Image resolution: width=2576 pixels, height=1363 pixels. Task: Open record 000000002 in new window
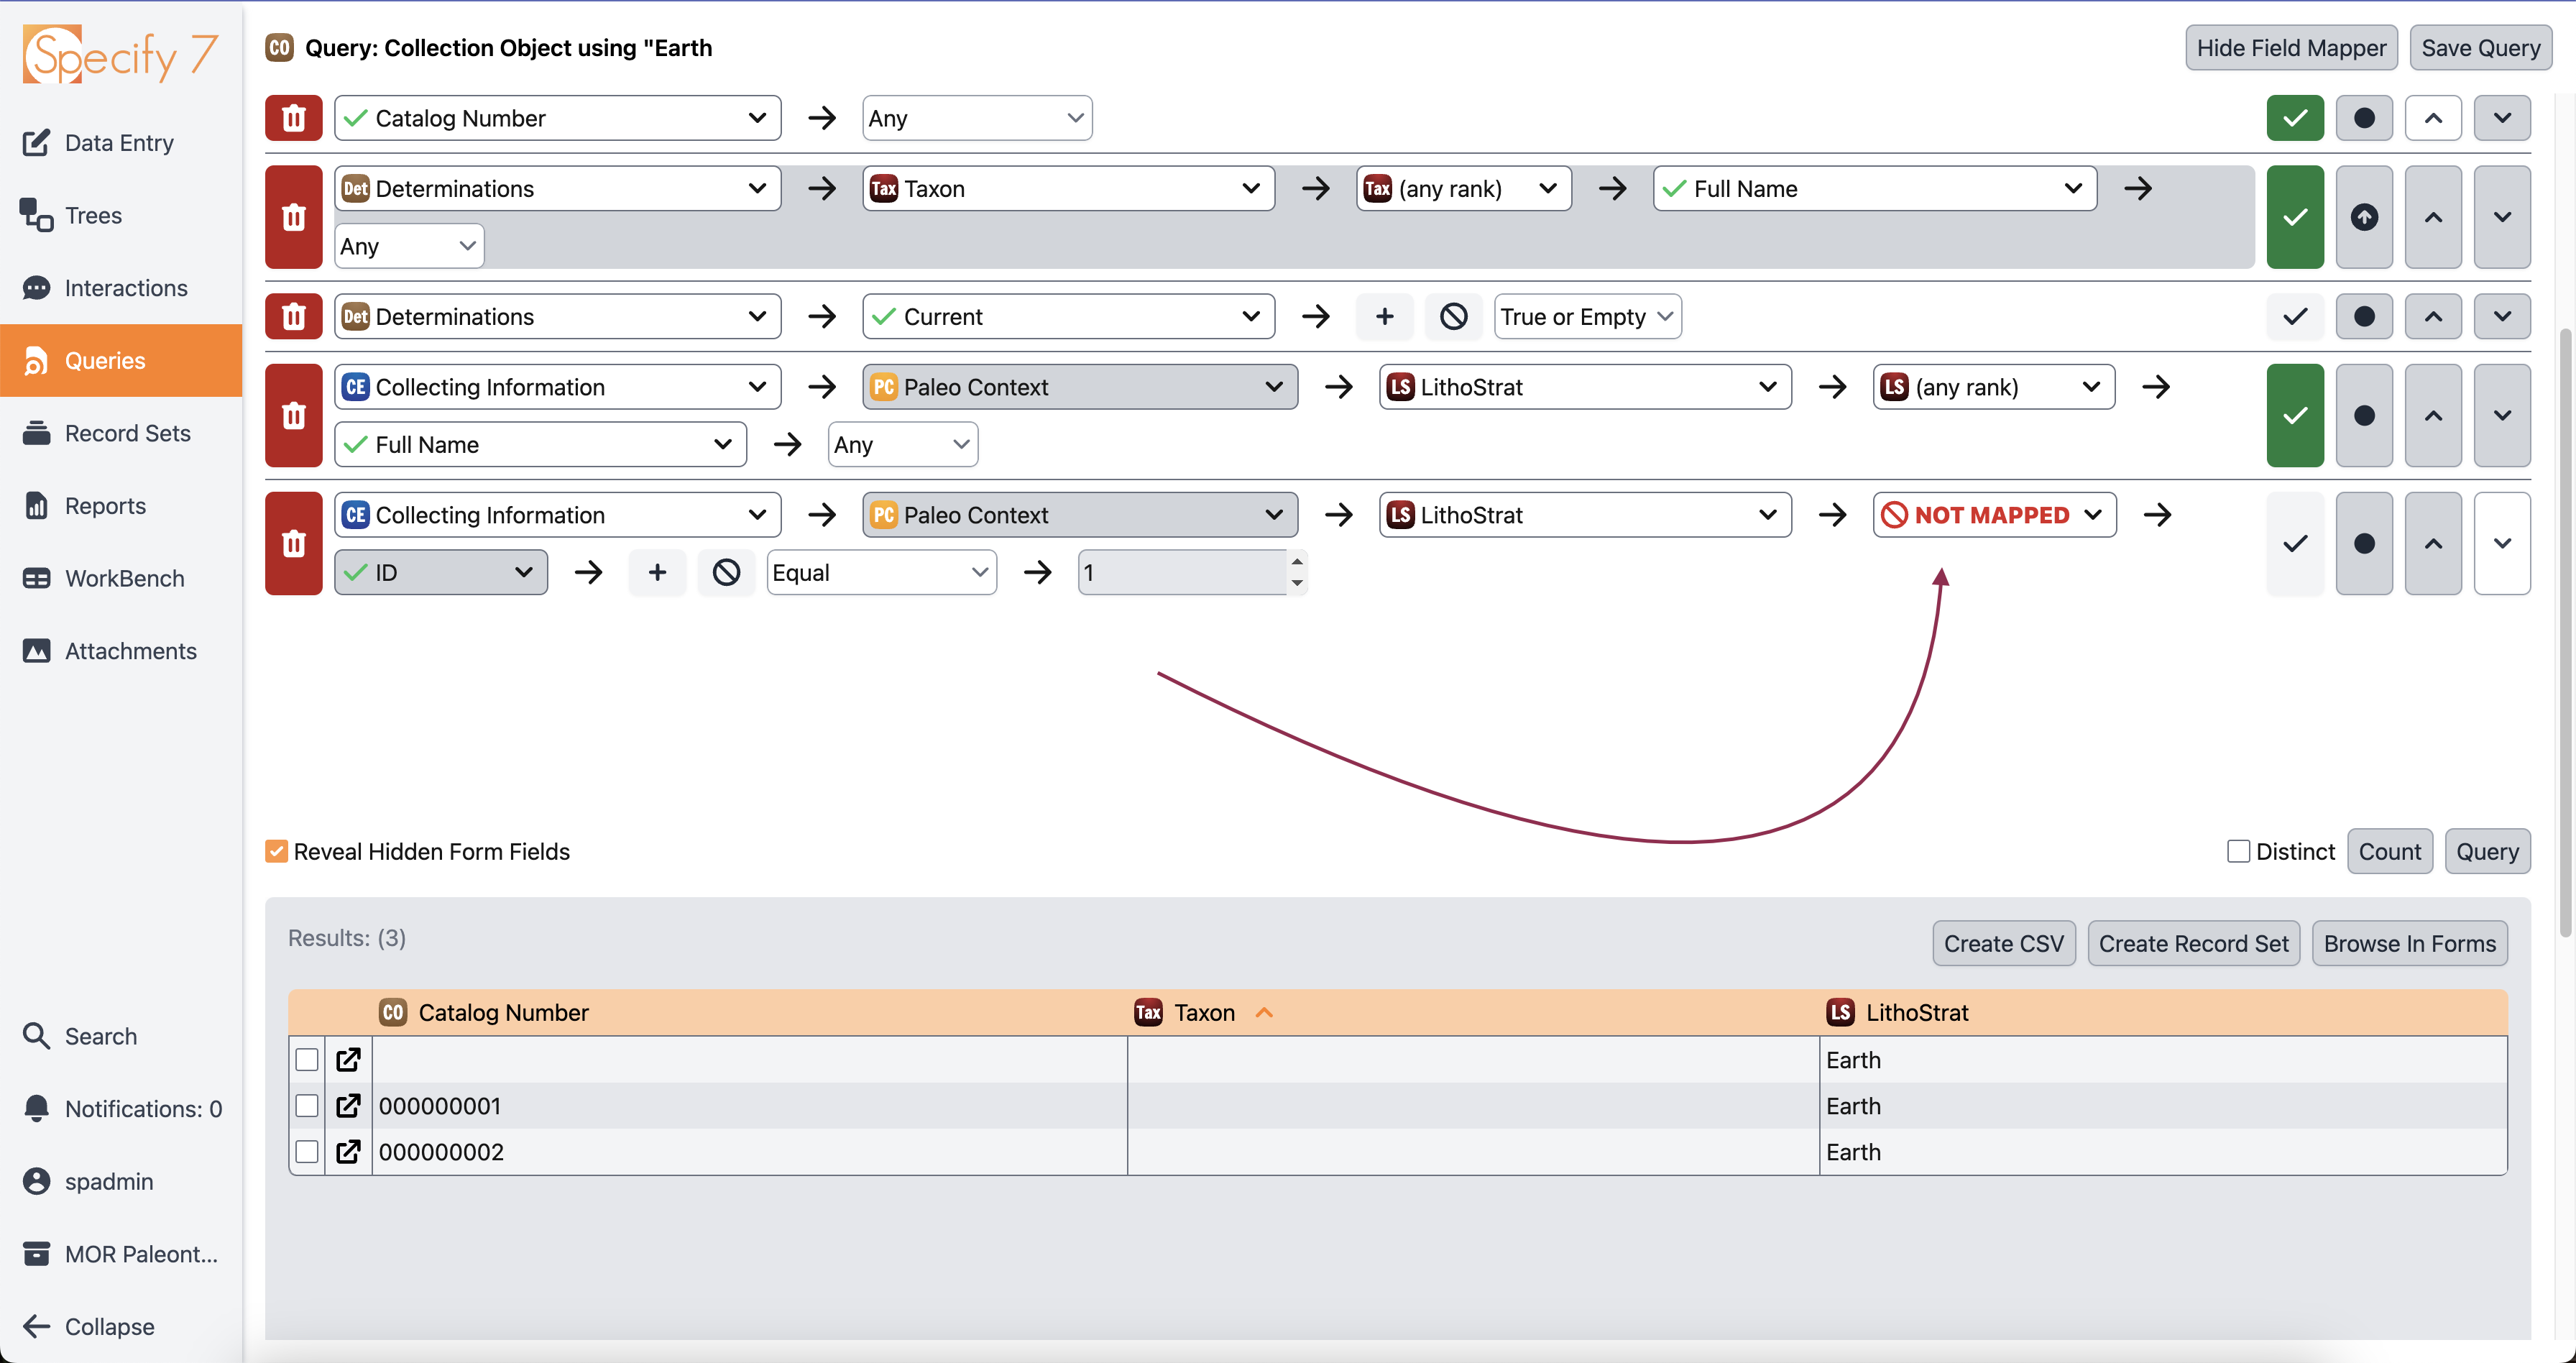click(348, 1151)
